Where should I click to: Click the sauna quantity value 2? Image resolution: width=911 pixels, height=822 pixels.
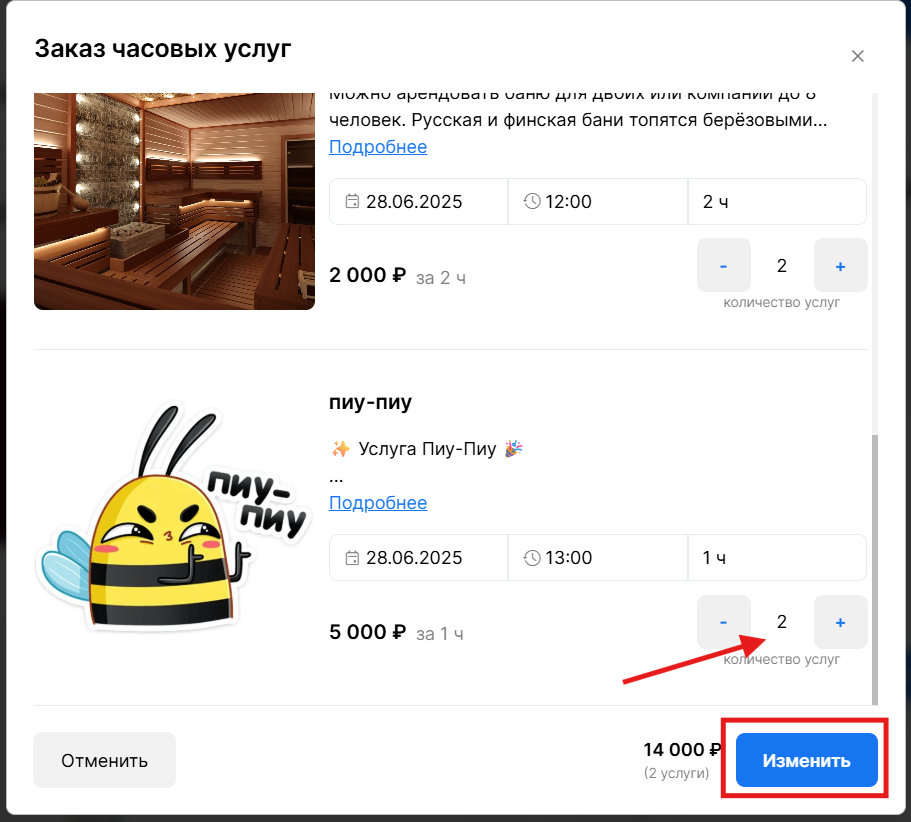(782, 265)
